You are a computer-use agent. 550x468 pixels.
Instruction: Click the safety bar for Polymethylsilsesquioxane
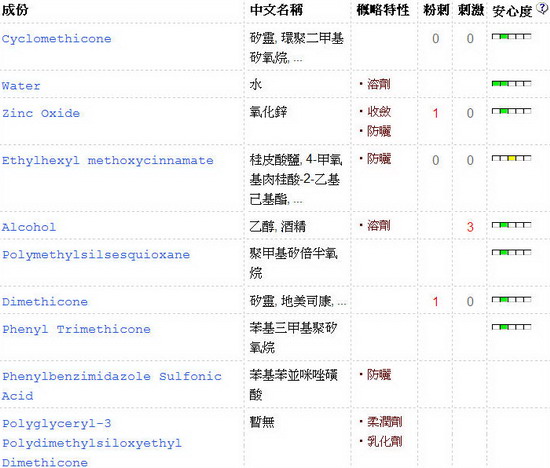[511, 252]
